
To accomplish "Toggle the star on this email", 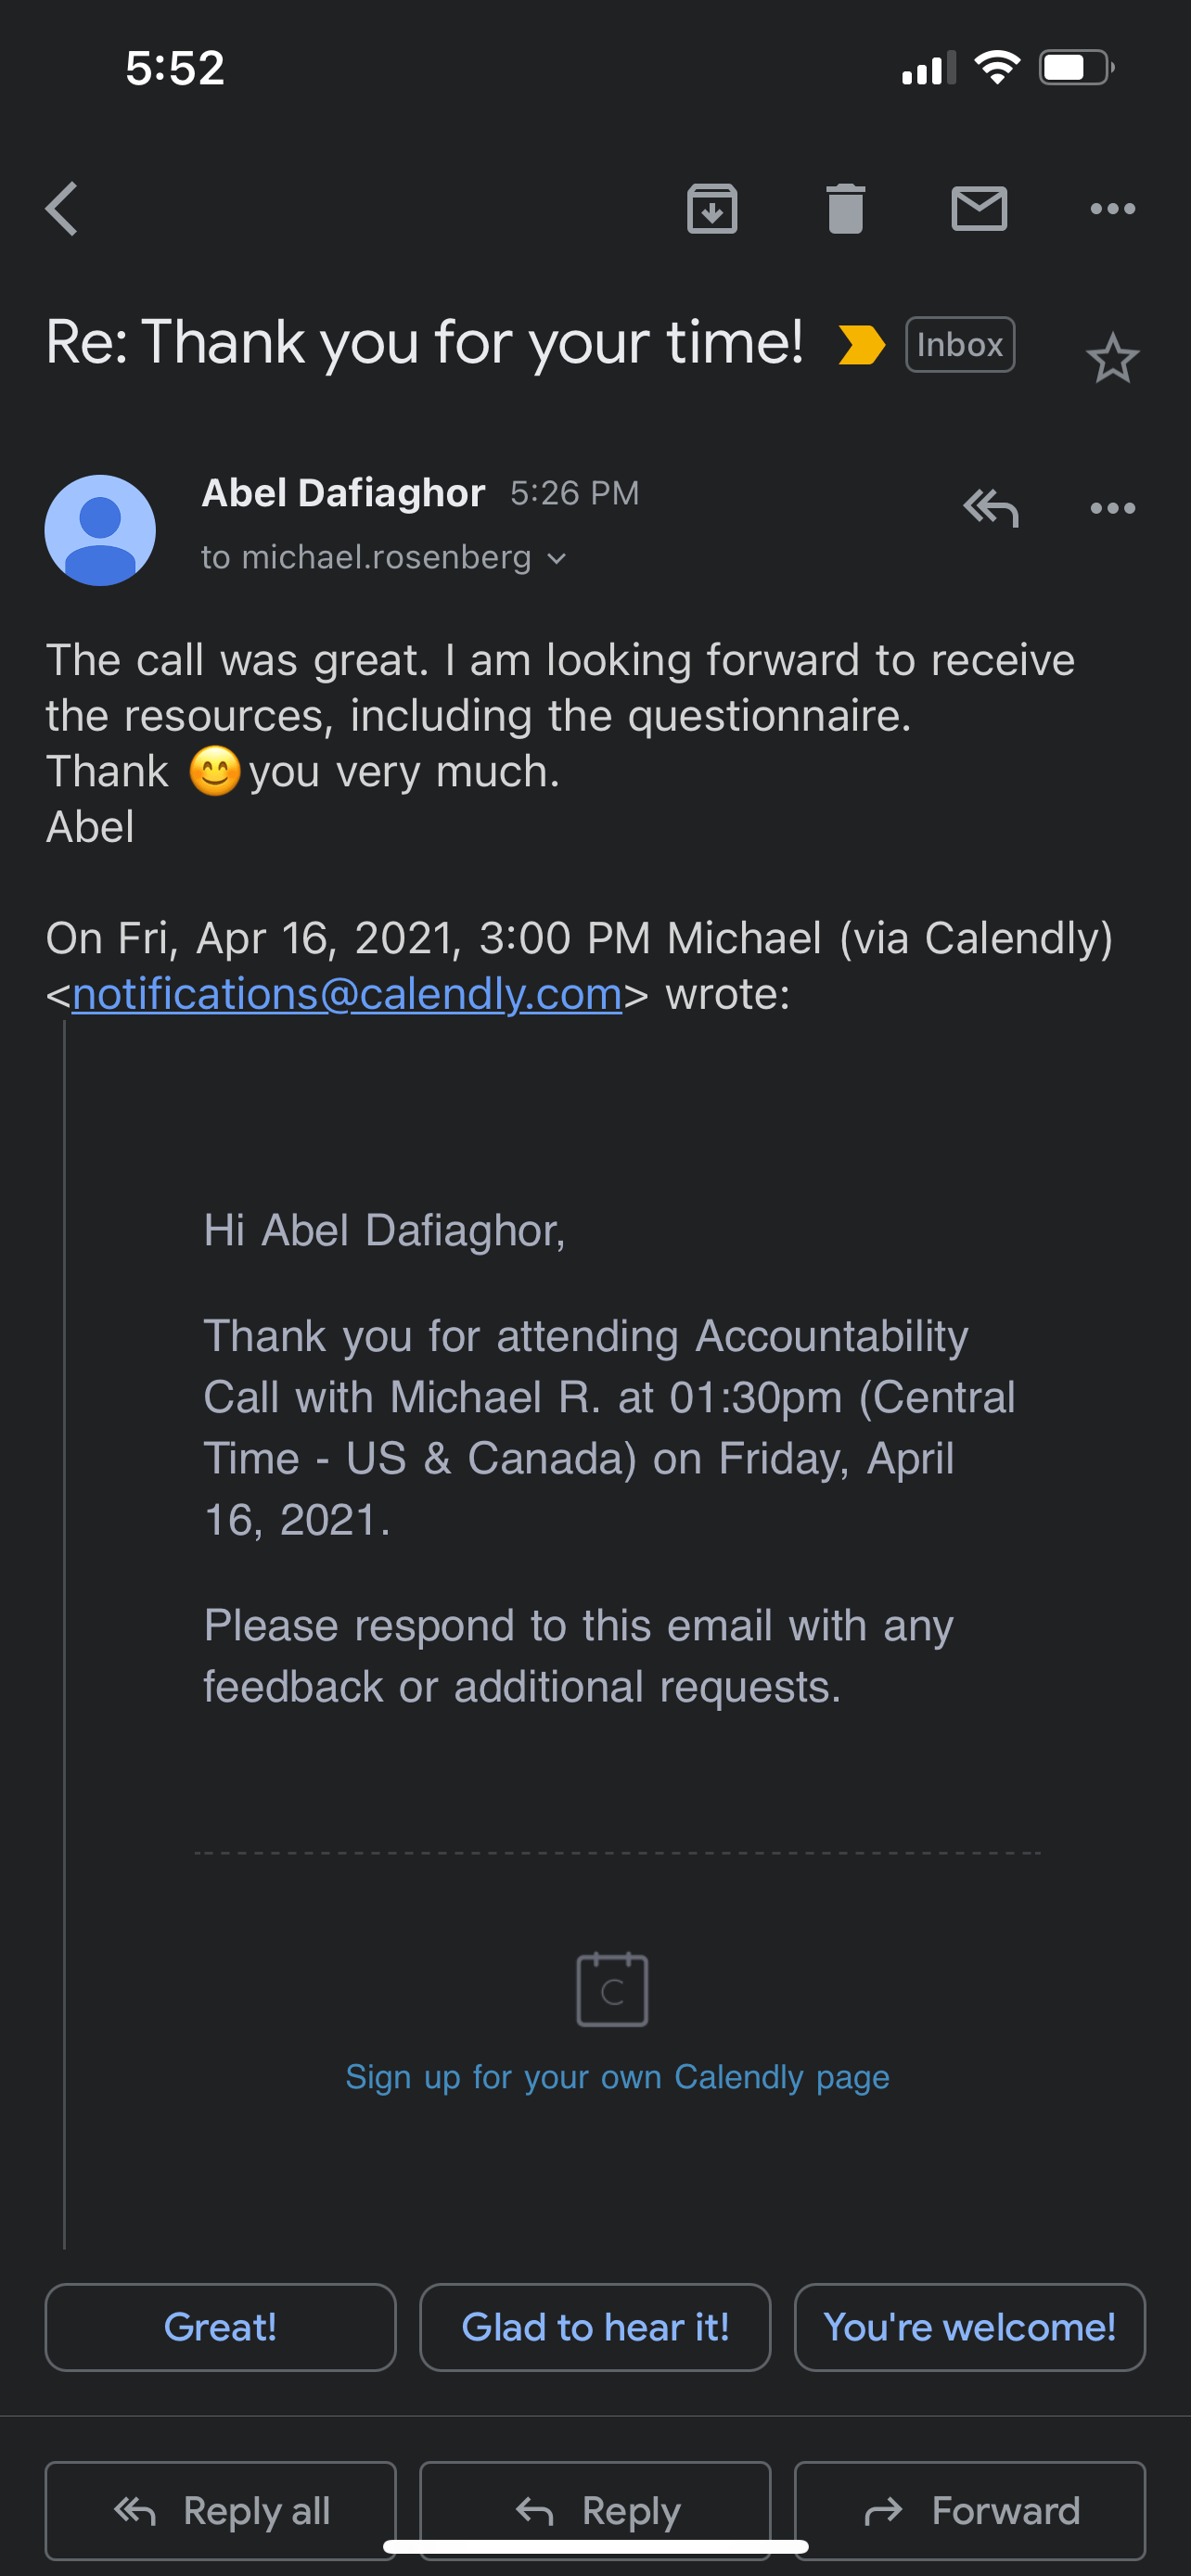I will click(1112, 358).
